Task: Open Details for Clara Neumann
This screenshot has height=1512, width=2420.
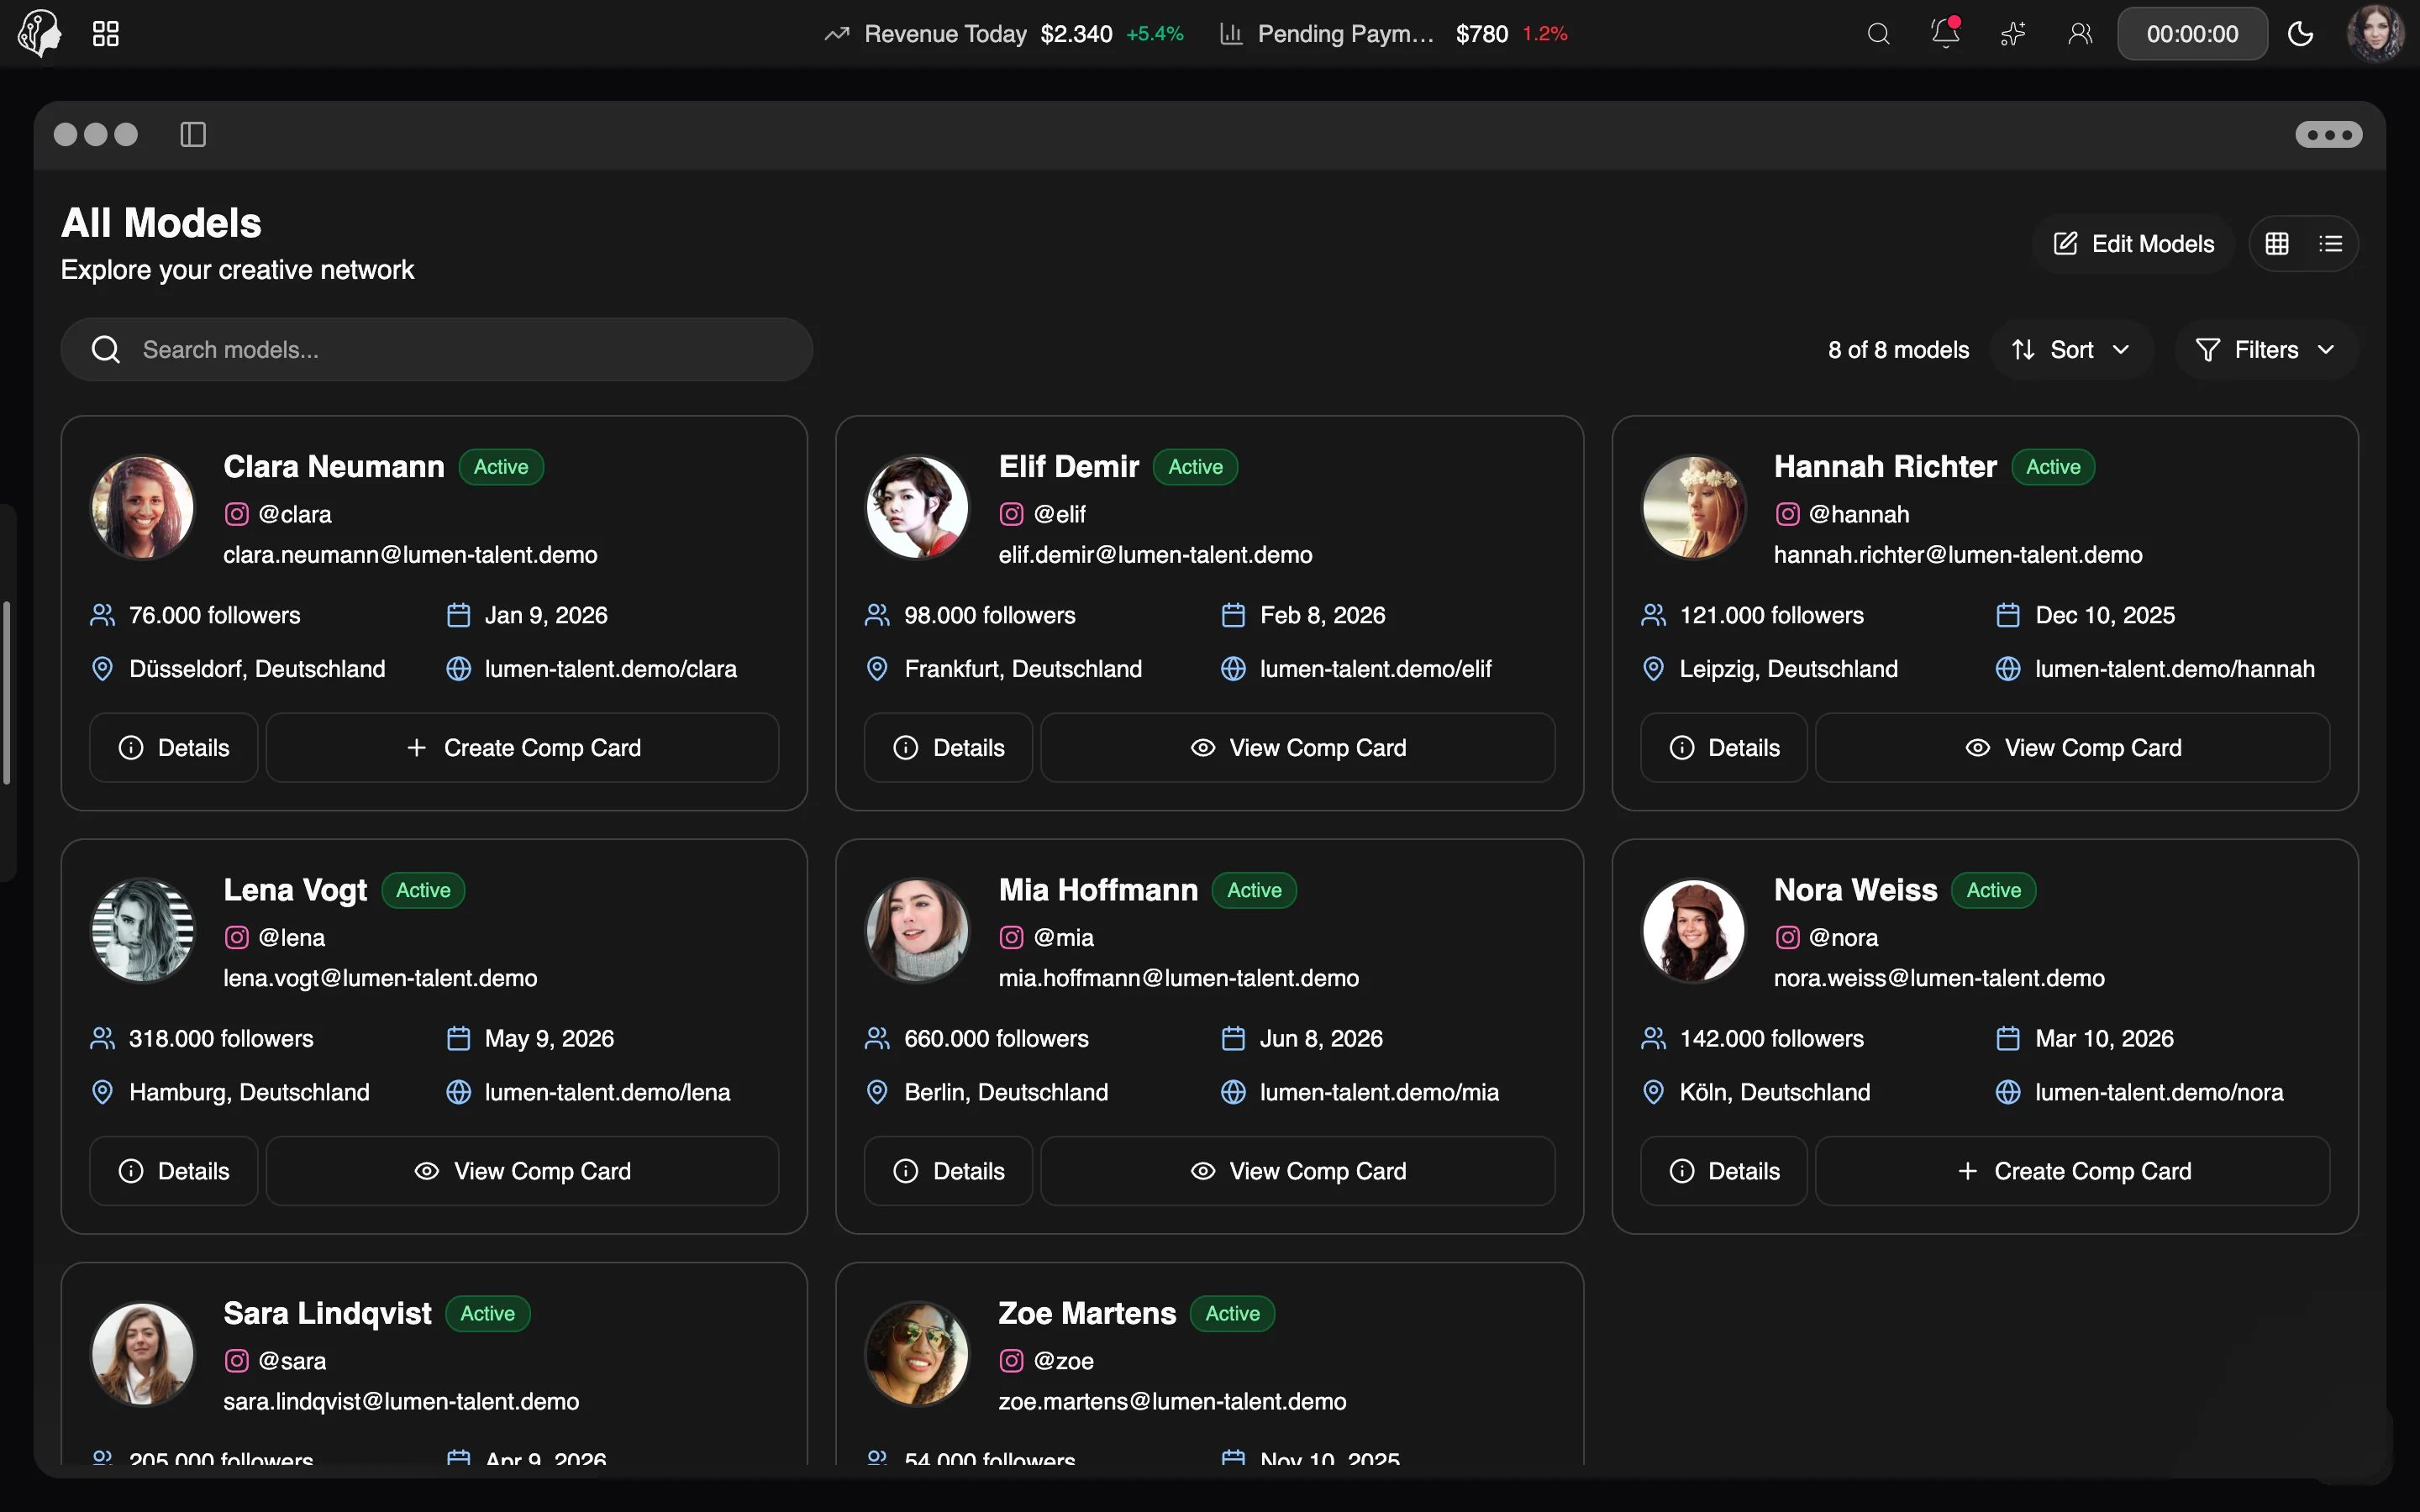Action: 174,747
